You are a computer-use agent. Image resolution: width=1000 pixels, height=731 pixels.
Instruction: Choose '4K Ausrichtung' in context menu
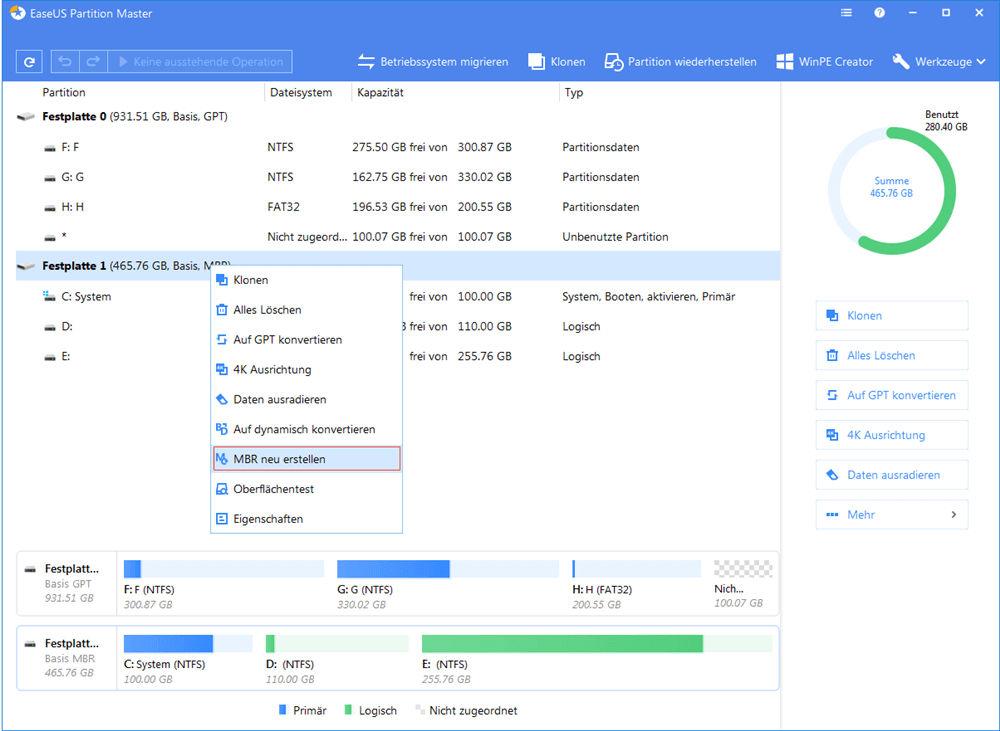pyautogui.click(x=306, y=370)
